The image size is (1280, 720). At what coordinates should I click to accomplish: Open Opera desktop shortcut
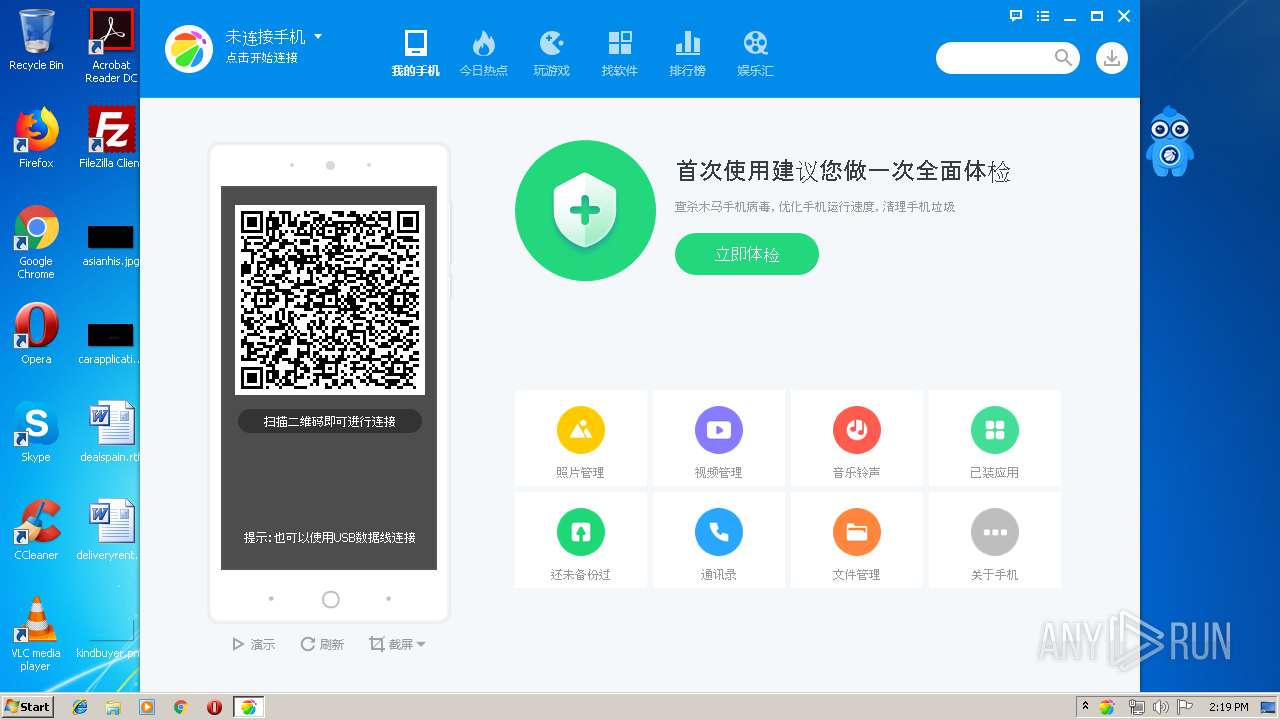(x=36, y=334)
